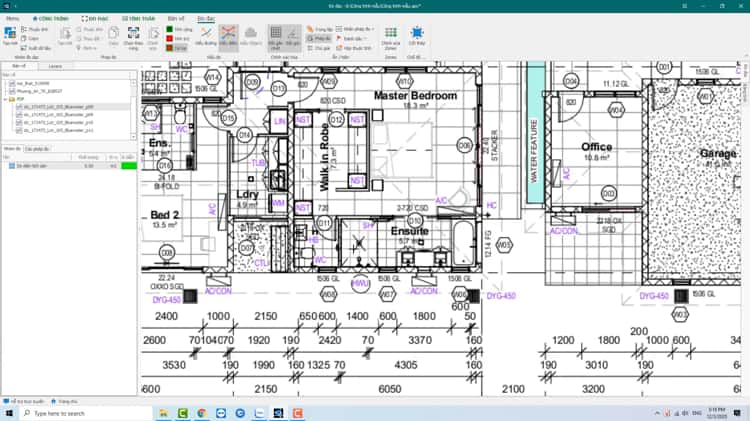Switch to the Các phép đo tab
The height and width of the screenshot is (421, 750).
click(x=37, y=149)
